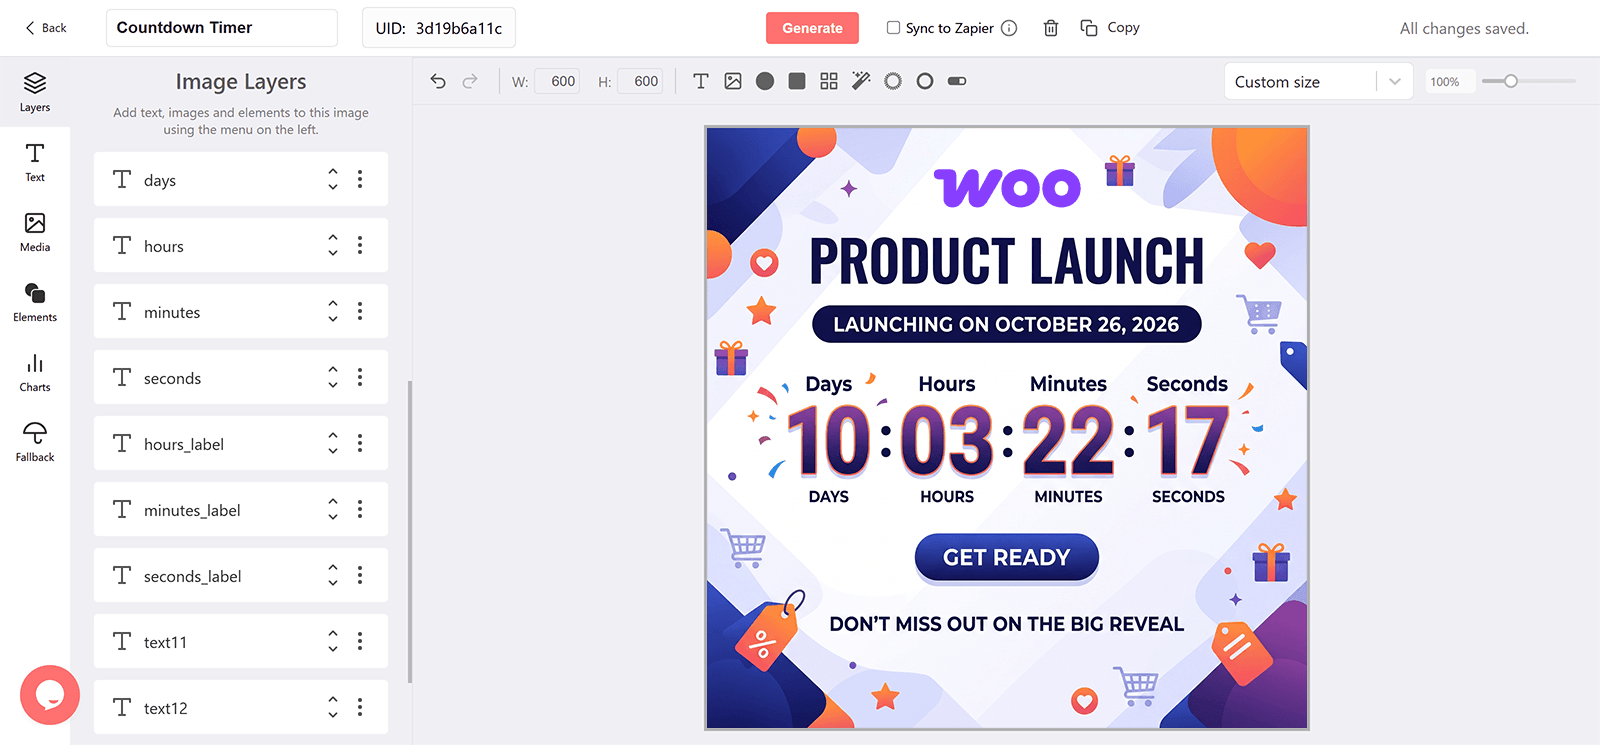
Task: Edit the Countdown Timer name field
Action: 222,28
